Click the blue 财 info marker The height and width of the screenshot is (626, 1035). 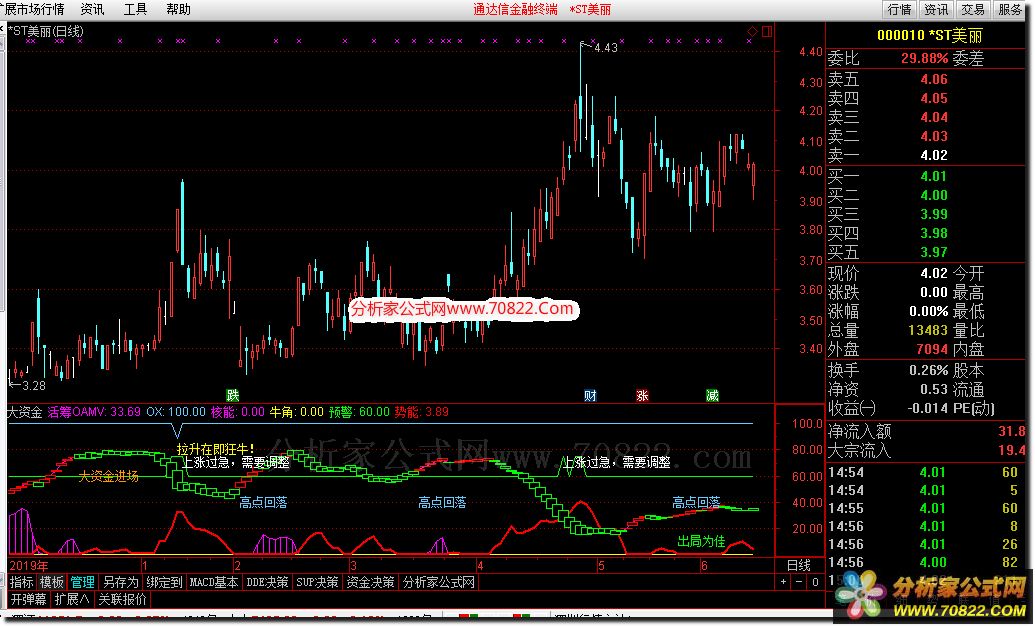coord(590,396)
